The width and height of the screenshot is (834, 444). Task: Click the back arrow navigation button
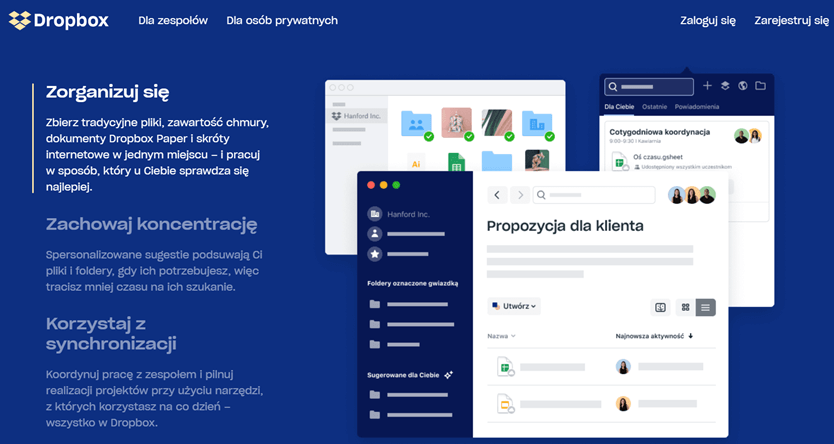[x=497, y=195]
